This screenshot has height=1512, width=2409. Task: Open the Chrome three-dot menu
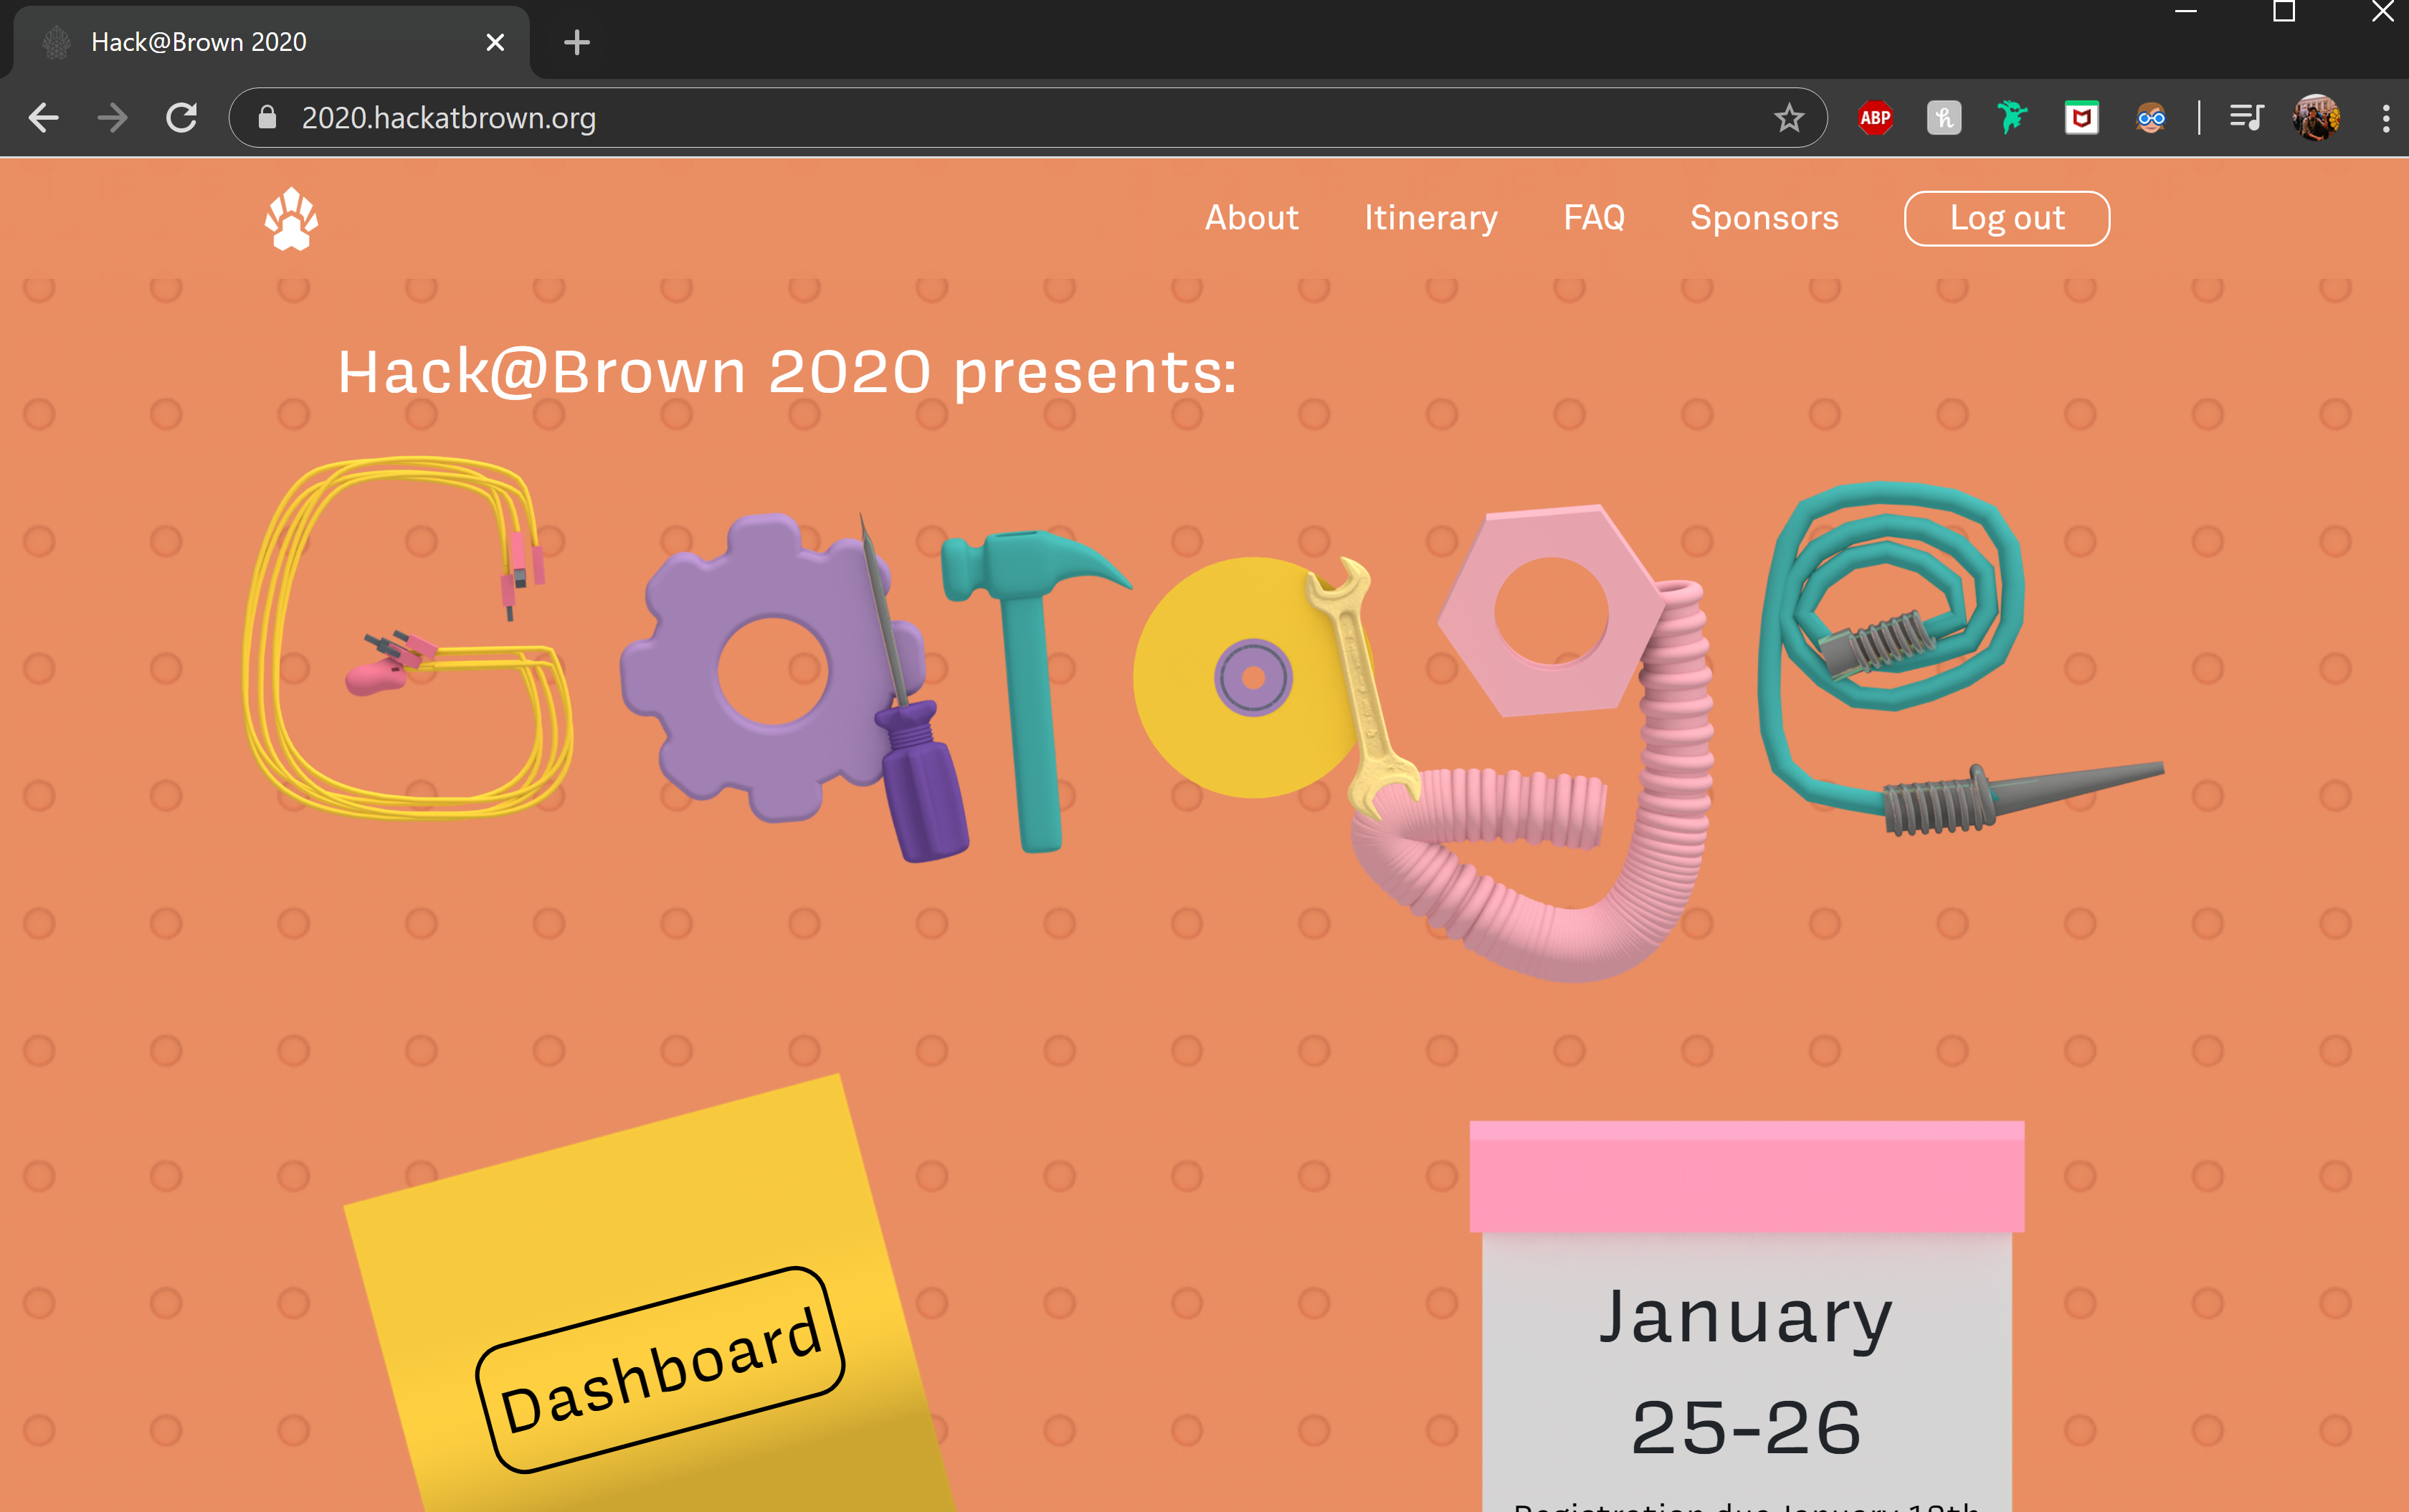tap(2386, 118)
